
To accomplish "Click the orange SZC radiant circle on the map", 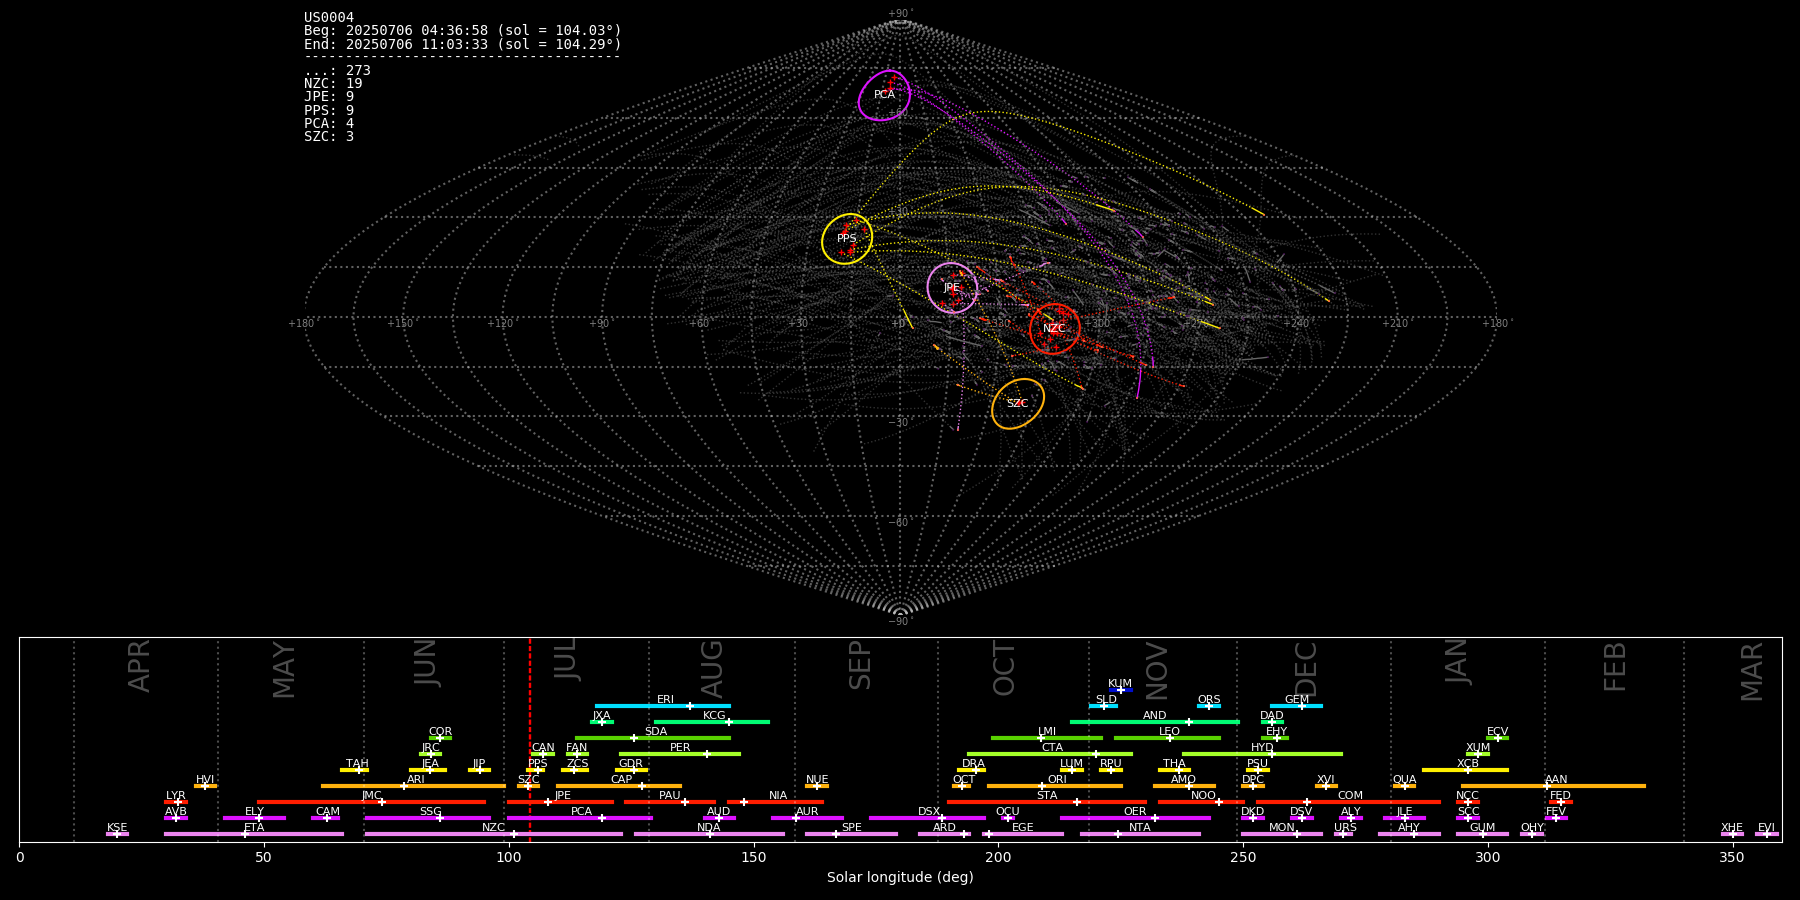I will point(1018,404).
